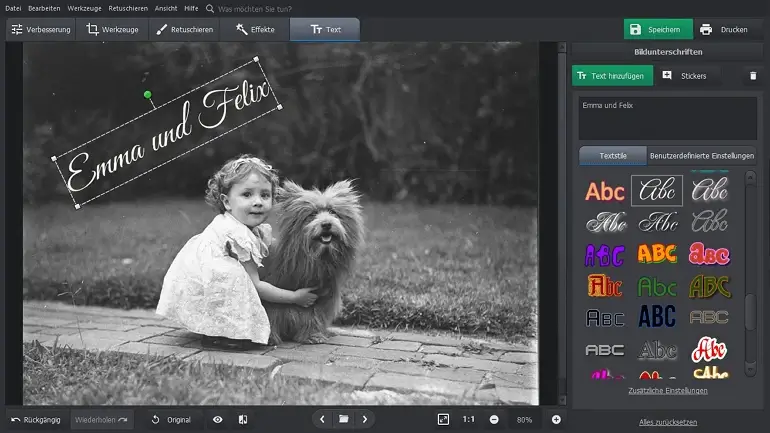The height and width of the screenshot is (433, 770).
Task: Go to previous photo arrow
Action: (x=322, y=419)
